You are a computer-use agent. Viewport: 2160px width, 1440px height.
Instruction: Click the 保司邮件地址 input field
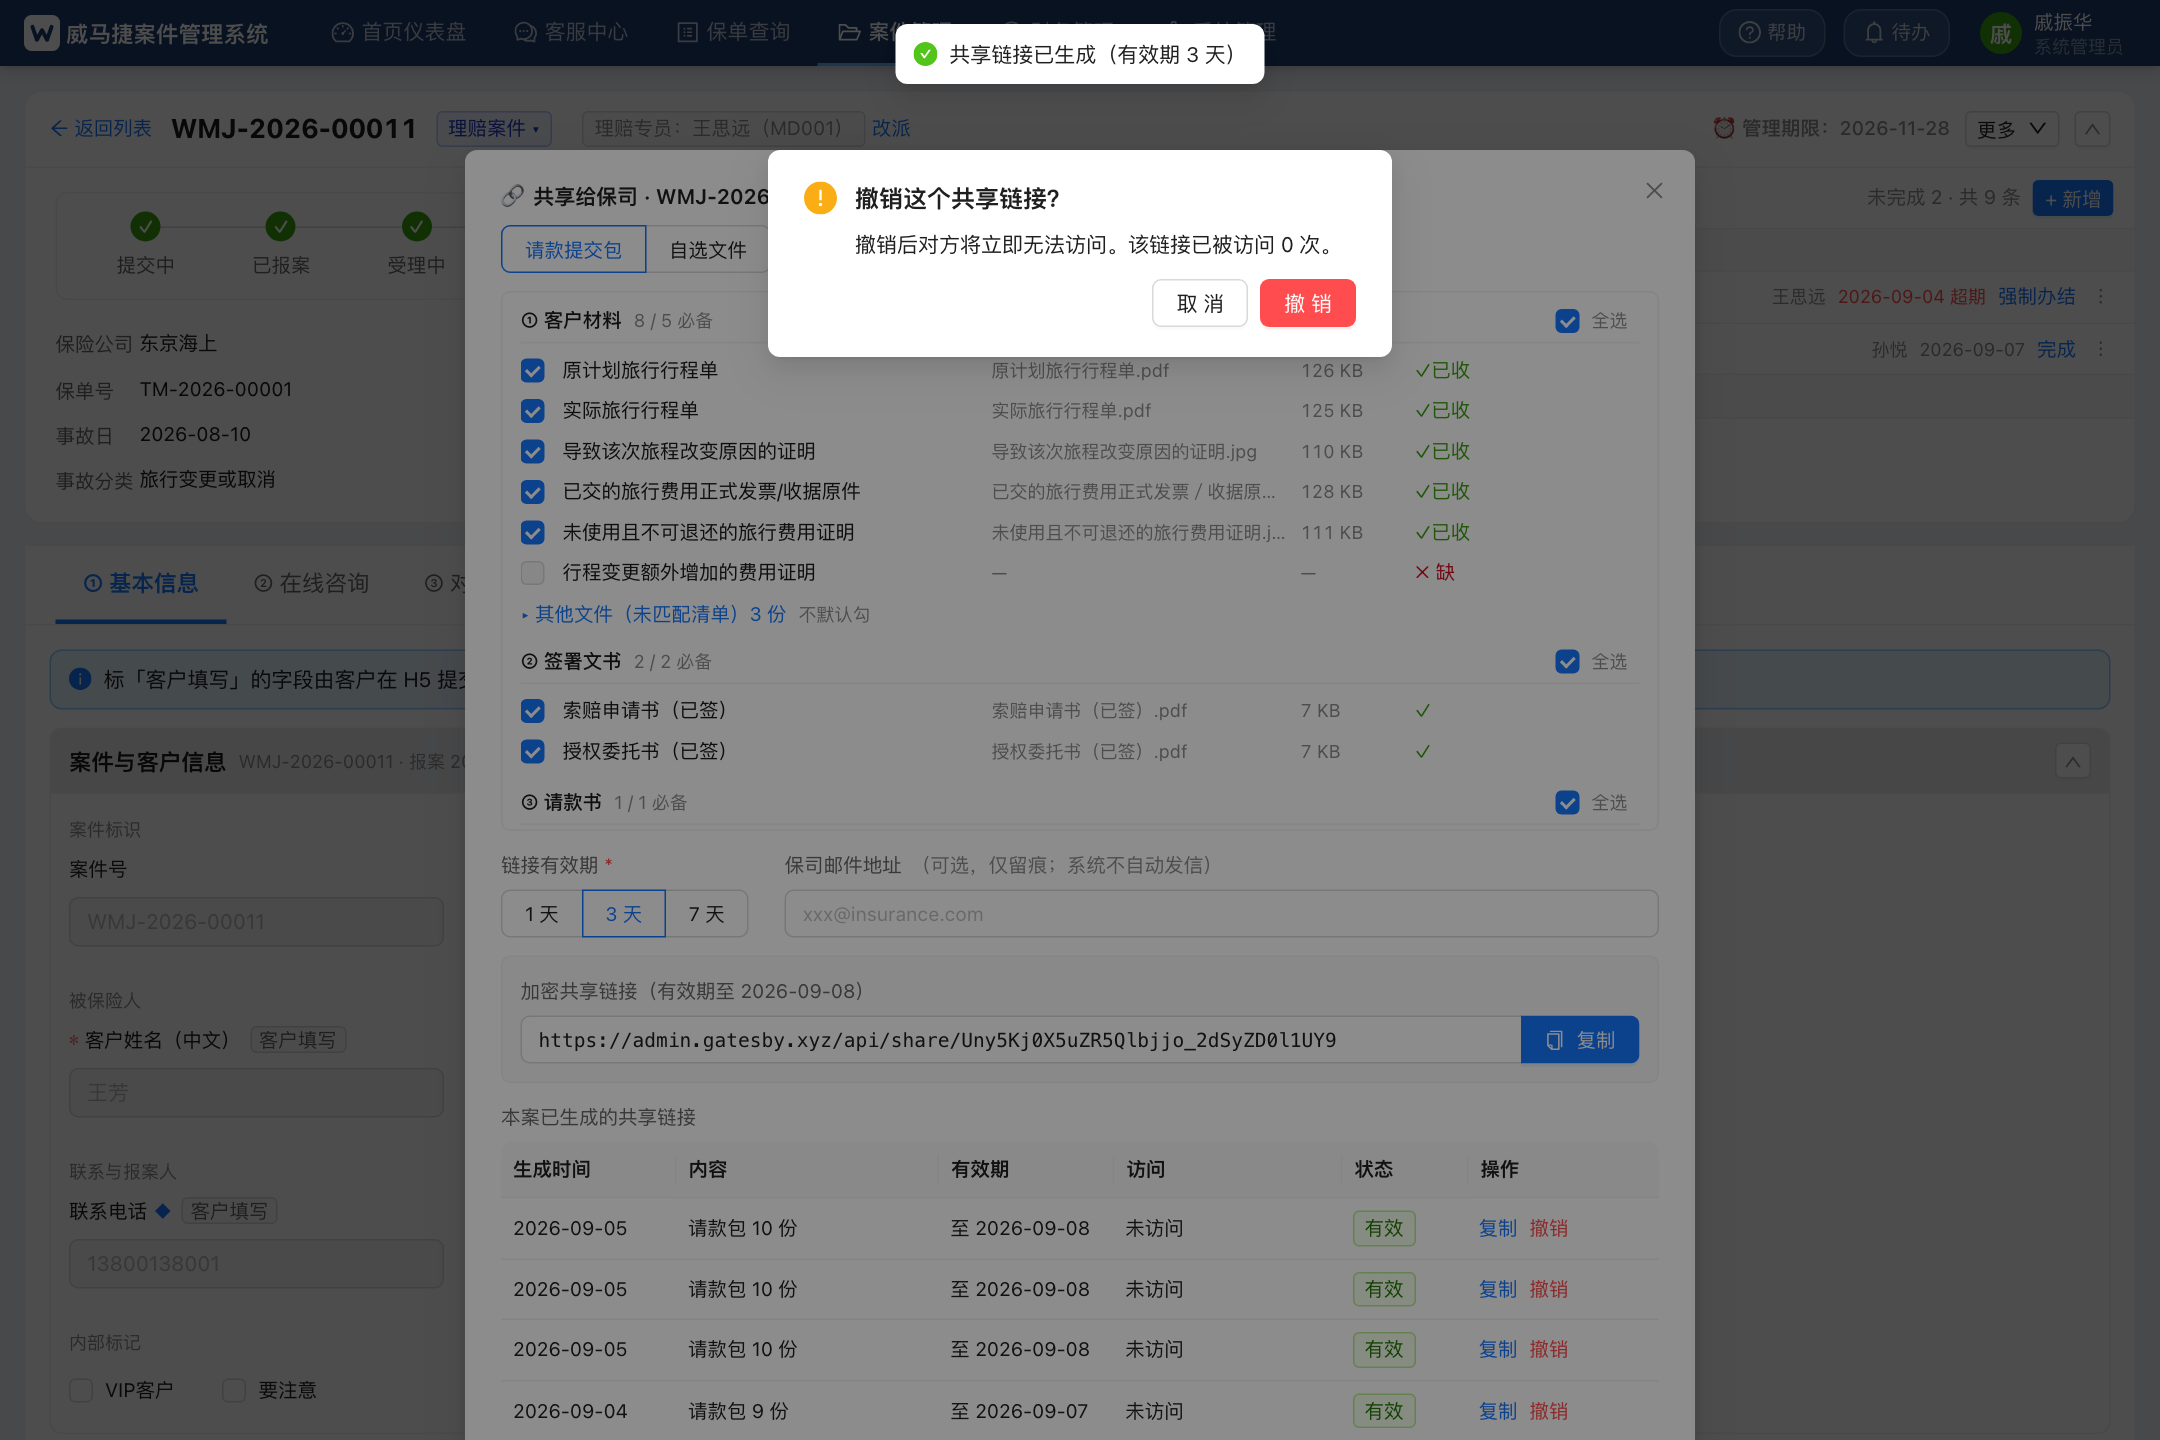[1221, 914]
